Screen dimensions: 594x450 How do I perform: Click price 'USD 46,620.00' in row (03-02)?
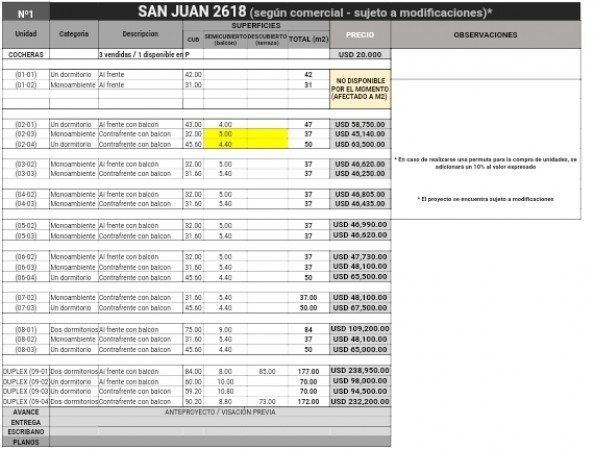click(360, 164)
